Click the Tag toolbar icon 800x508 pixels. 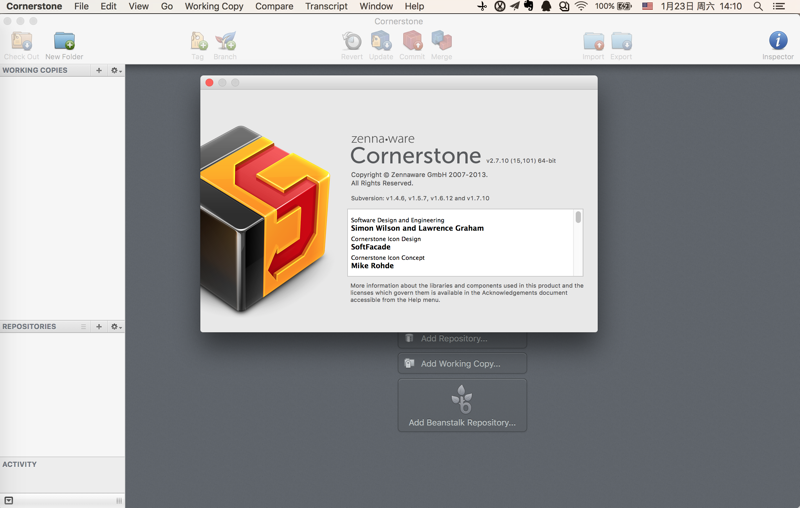(198, 45)
